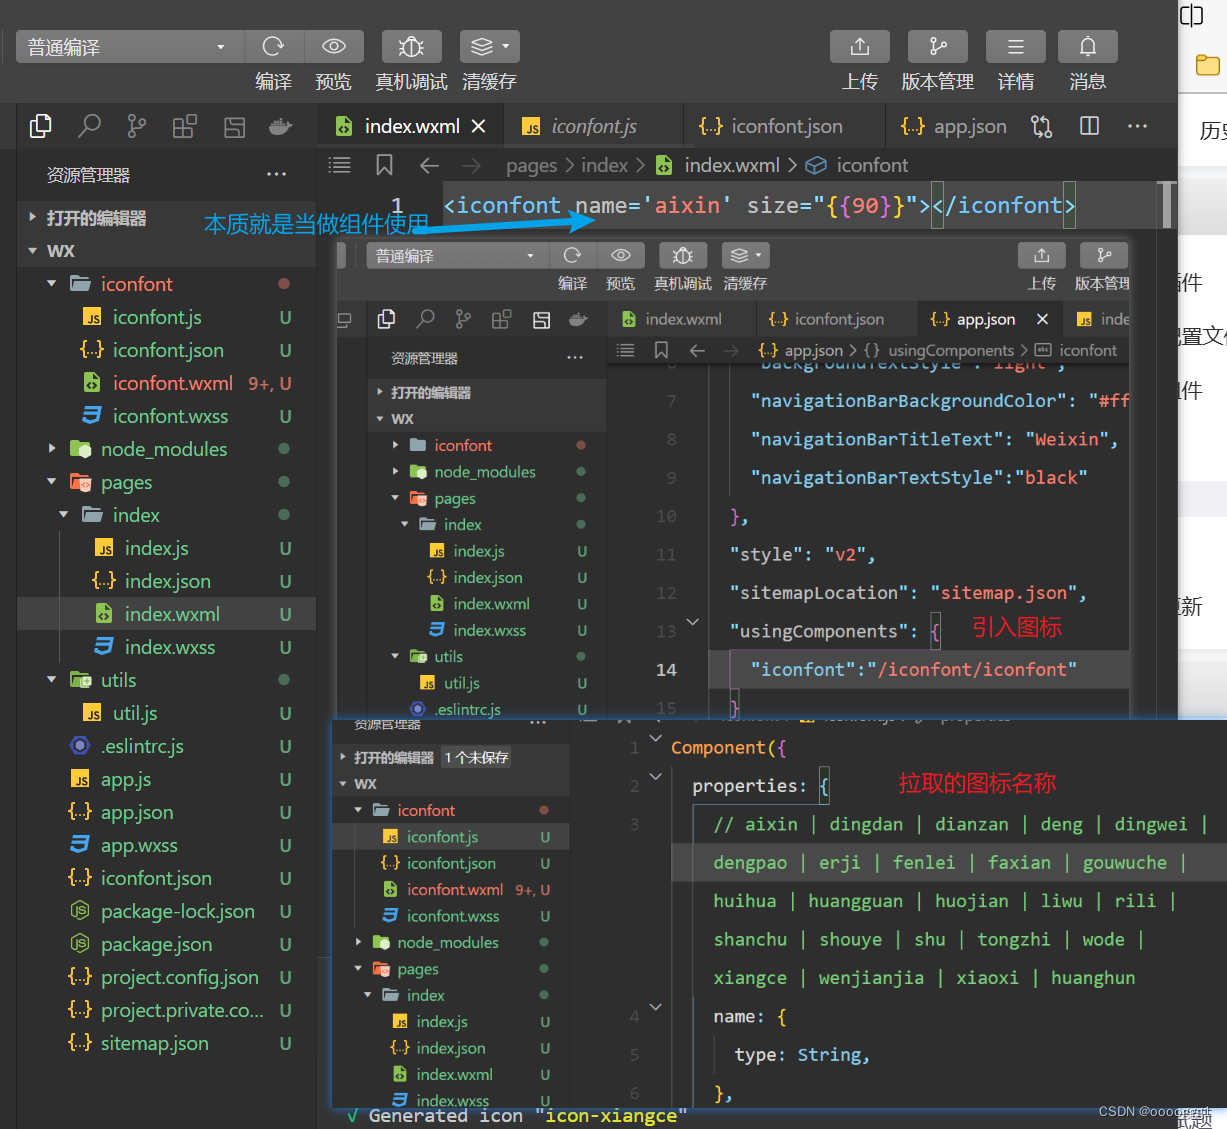Open index.json file in main explorer
Viewport: 1227px width, 1129px height.
click(166, 581)
